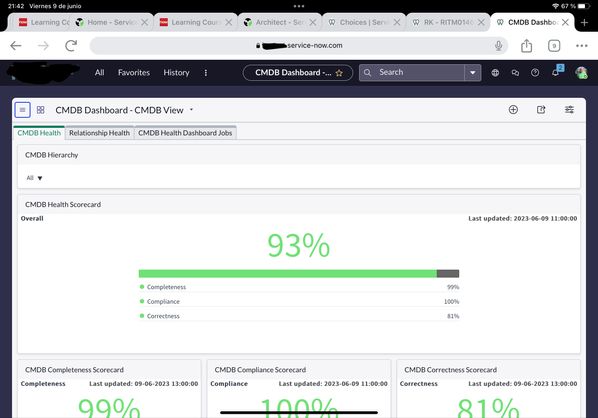Favorite the page with the star icon
Viewport: 598px width, 418px height.
coord(339,73)
